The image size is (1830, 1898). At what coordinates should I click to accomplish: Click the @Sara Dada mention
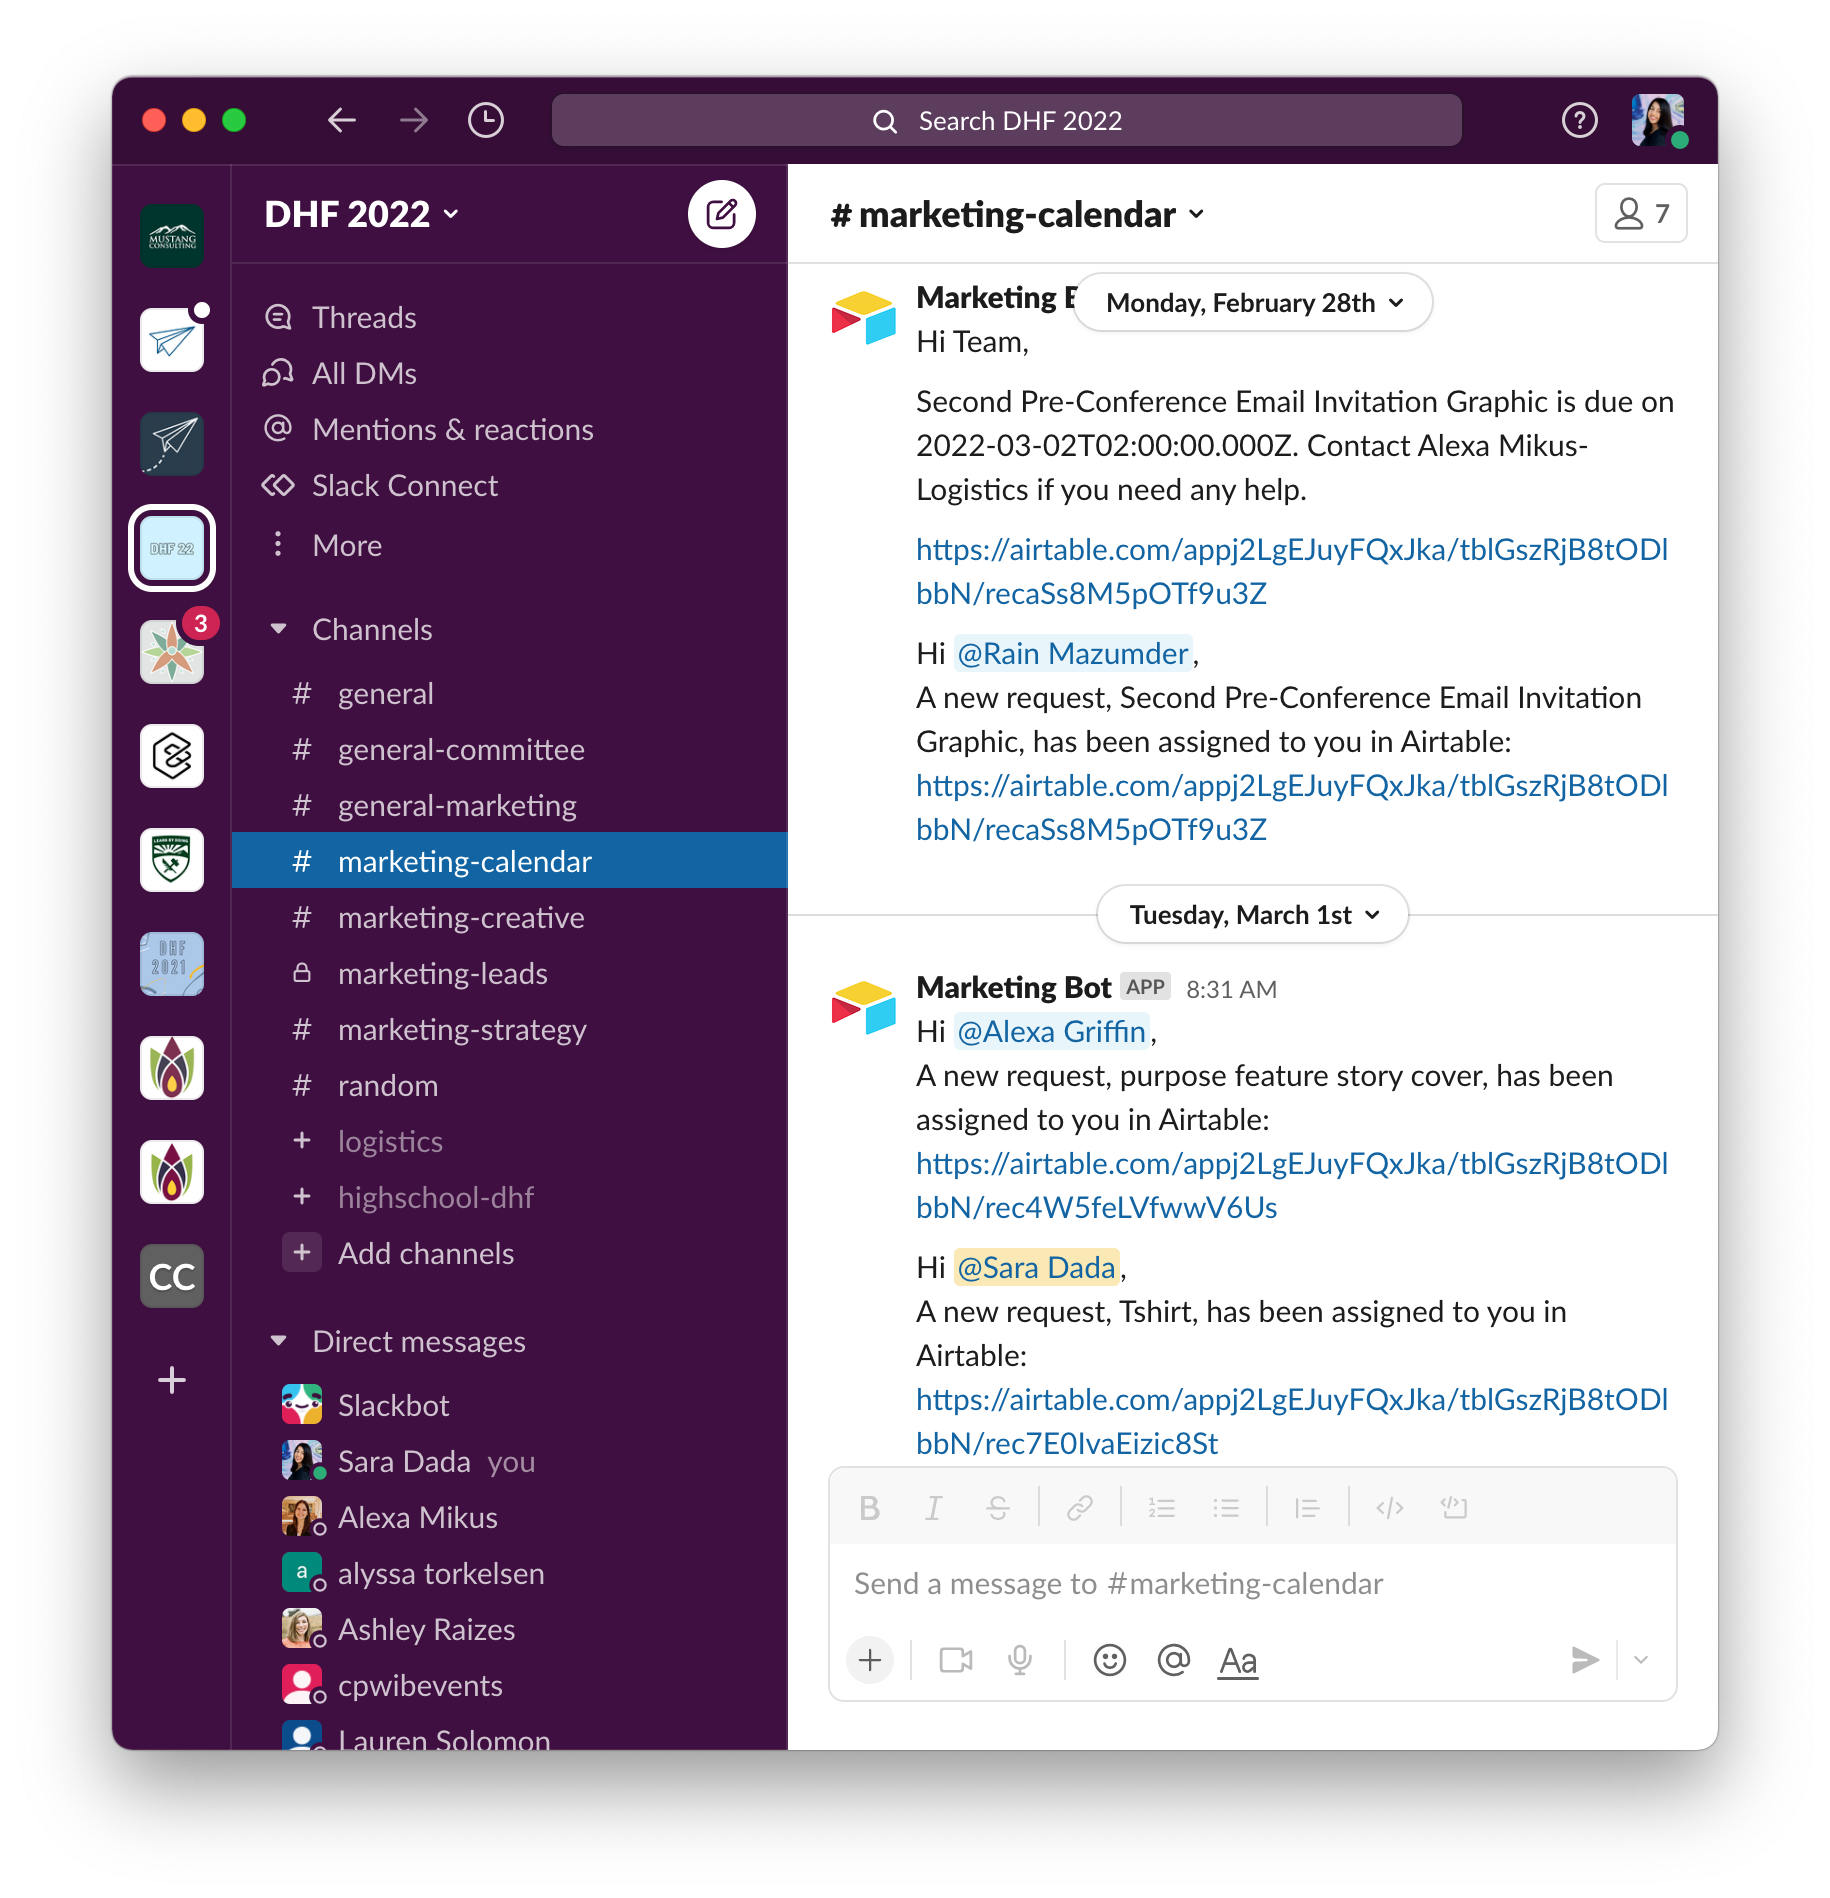[1037, 1267]
